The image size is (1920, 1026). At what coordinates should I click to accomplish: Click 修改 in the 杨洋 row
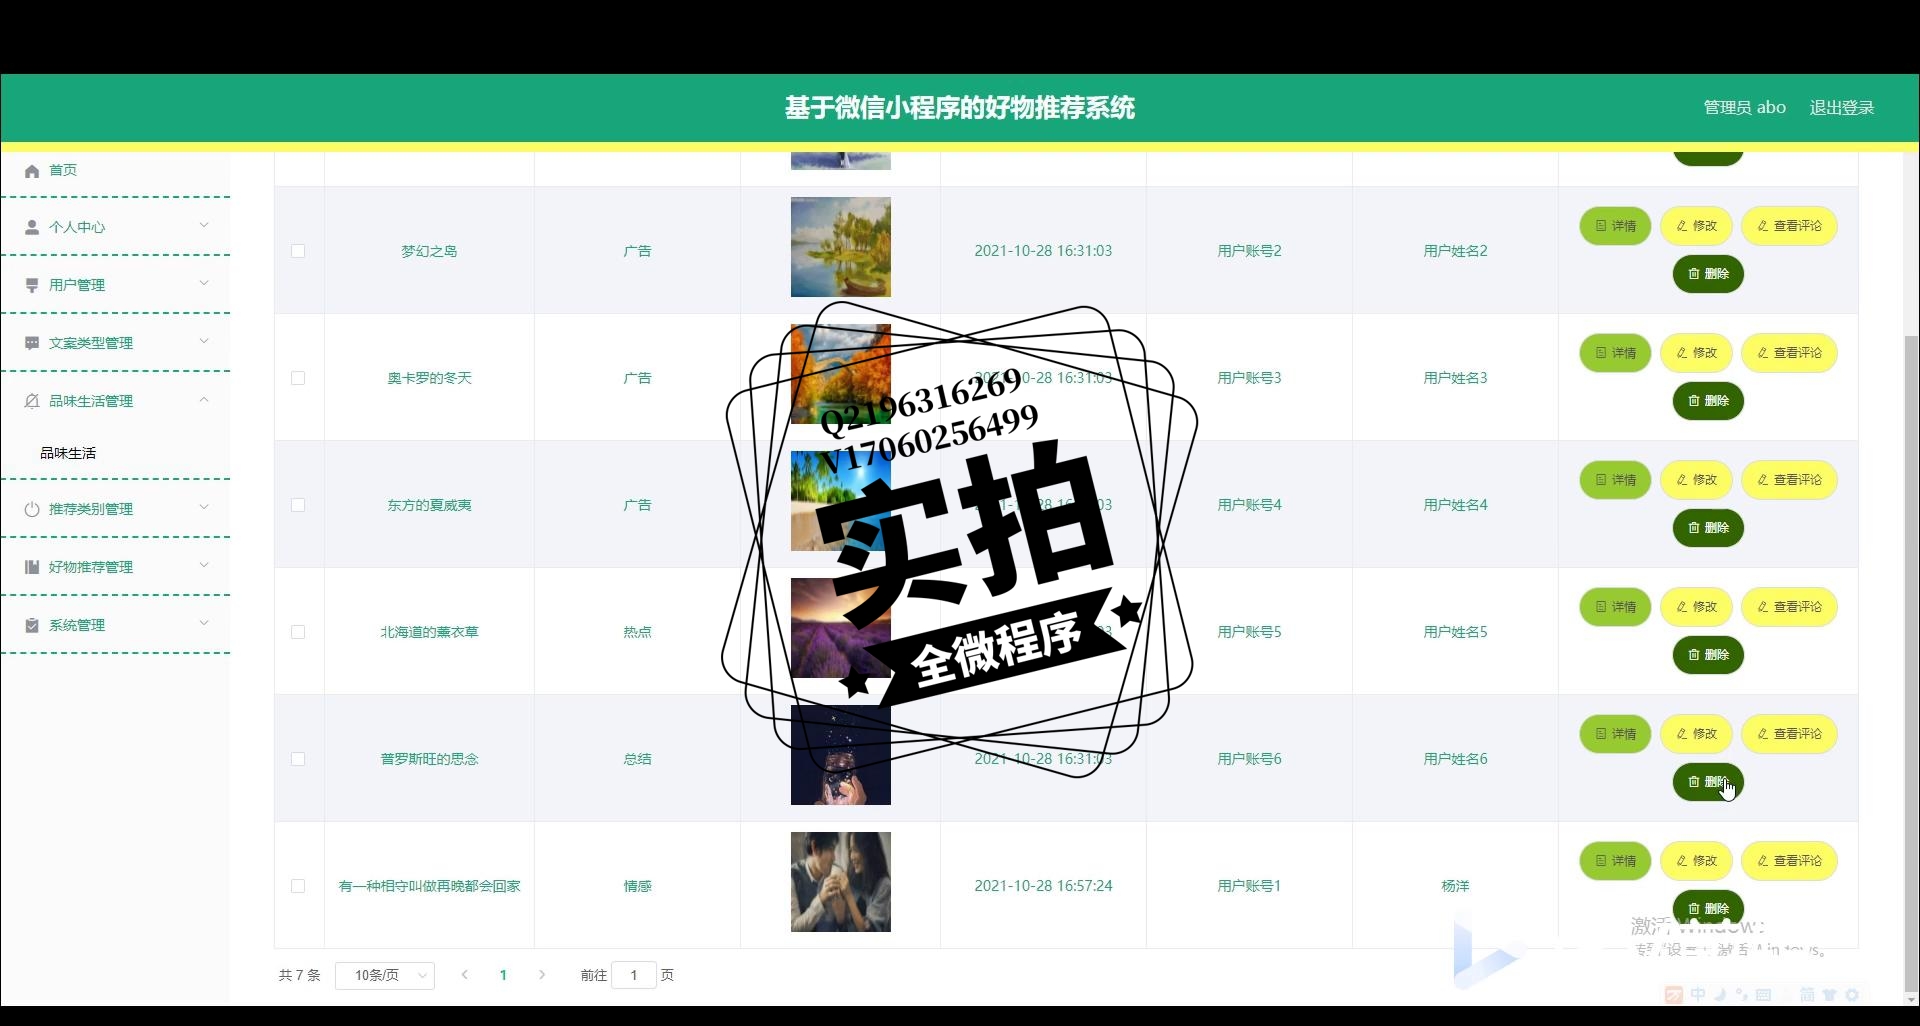coord(1696,861)
